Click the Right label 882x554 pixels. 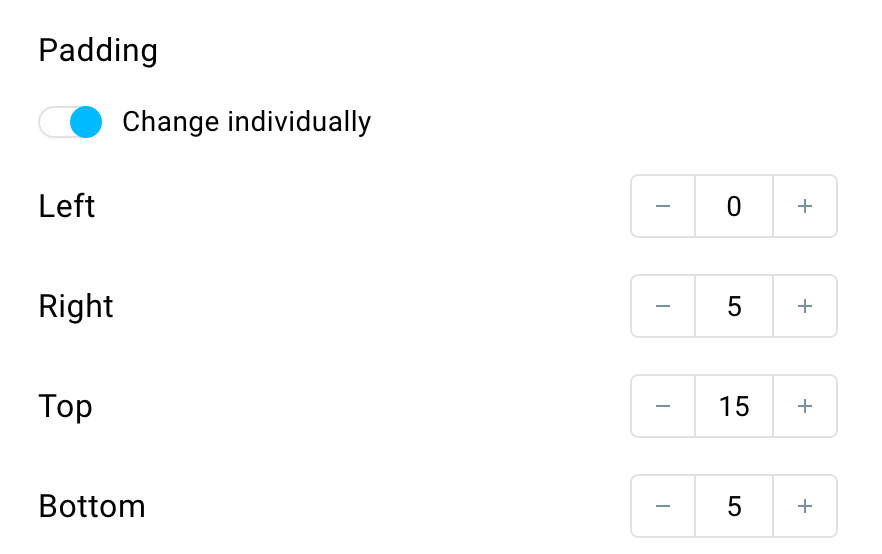76,307
